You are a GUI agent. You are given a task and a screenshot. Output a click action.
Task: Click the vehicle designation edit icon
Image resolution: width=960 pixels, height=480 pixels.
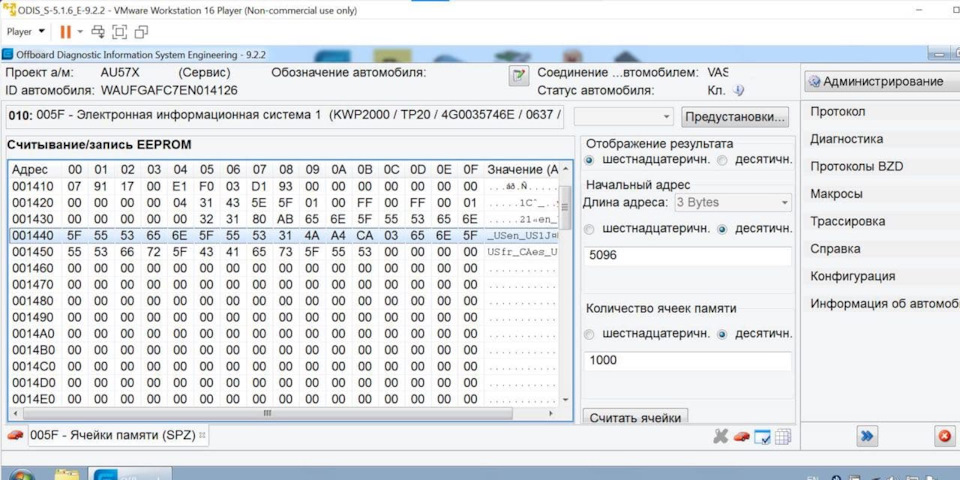pyautogui.click(x=519, y=76)
